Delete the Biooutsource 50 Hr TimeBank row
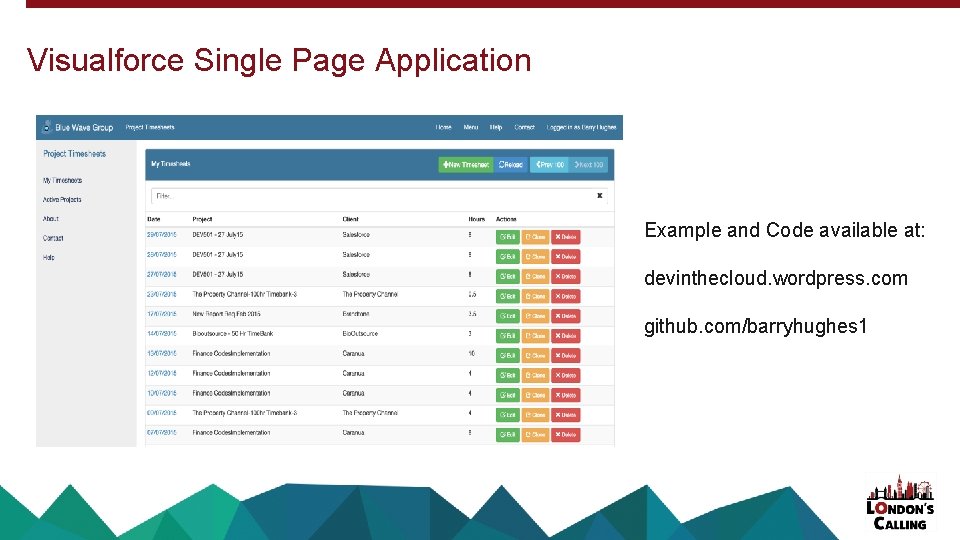960x540 pixels. (566, 336)
